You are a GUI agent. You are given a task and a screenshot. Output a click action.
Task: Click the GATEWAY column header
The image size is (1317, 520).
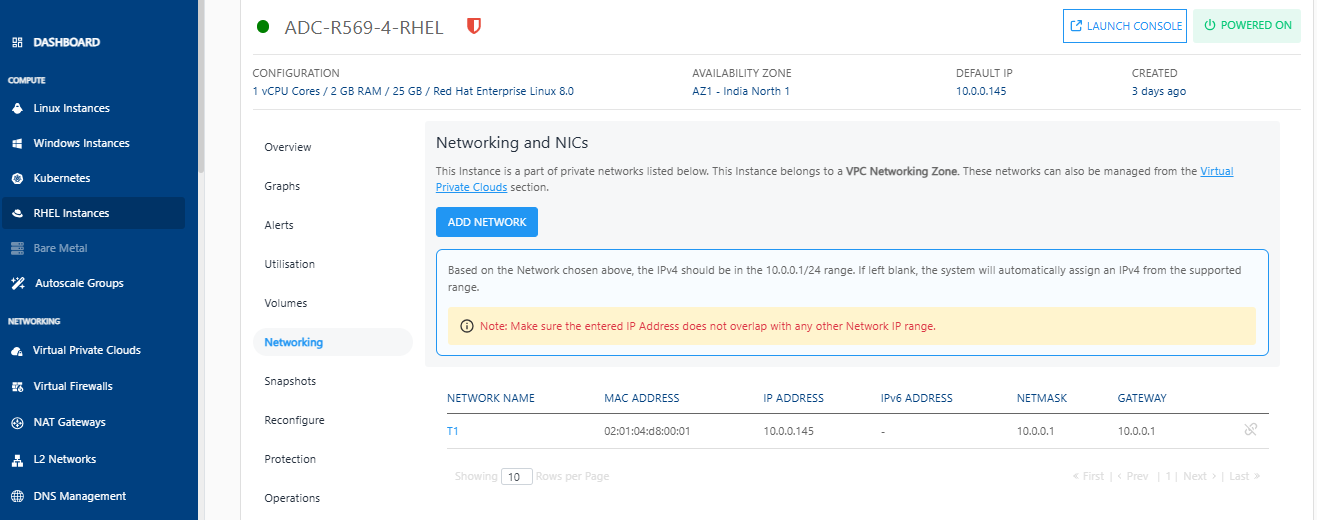[1142, 398]
